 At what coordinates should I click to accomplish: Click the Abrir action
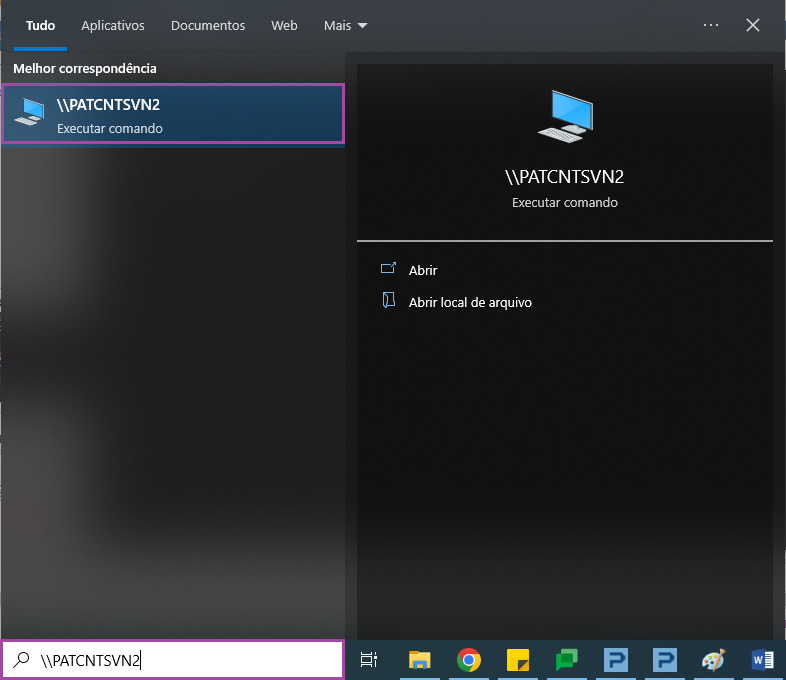423,270
